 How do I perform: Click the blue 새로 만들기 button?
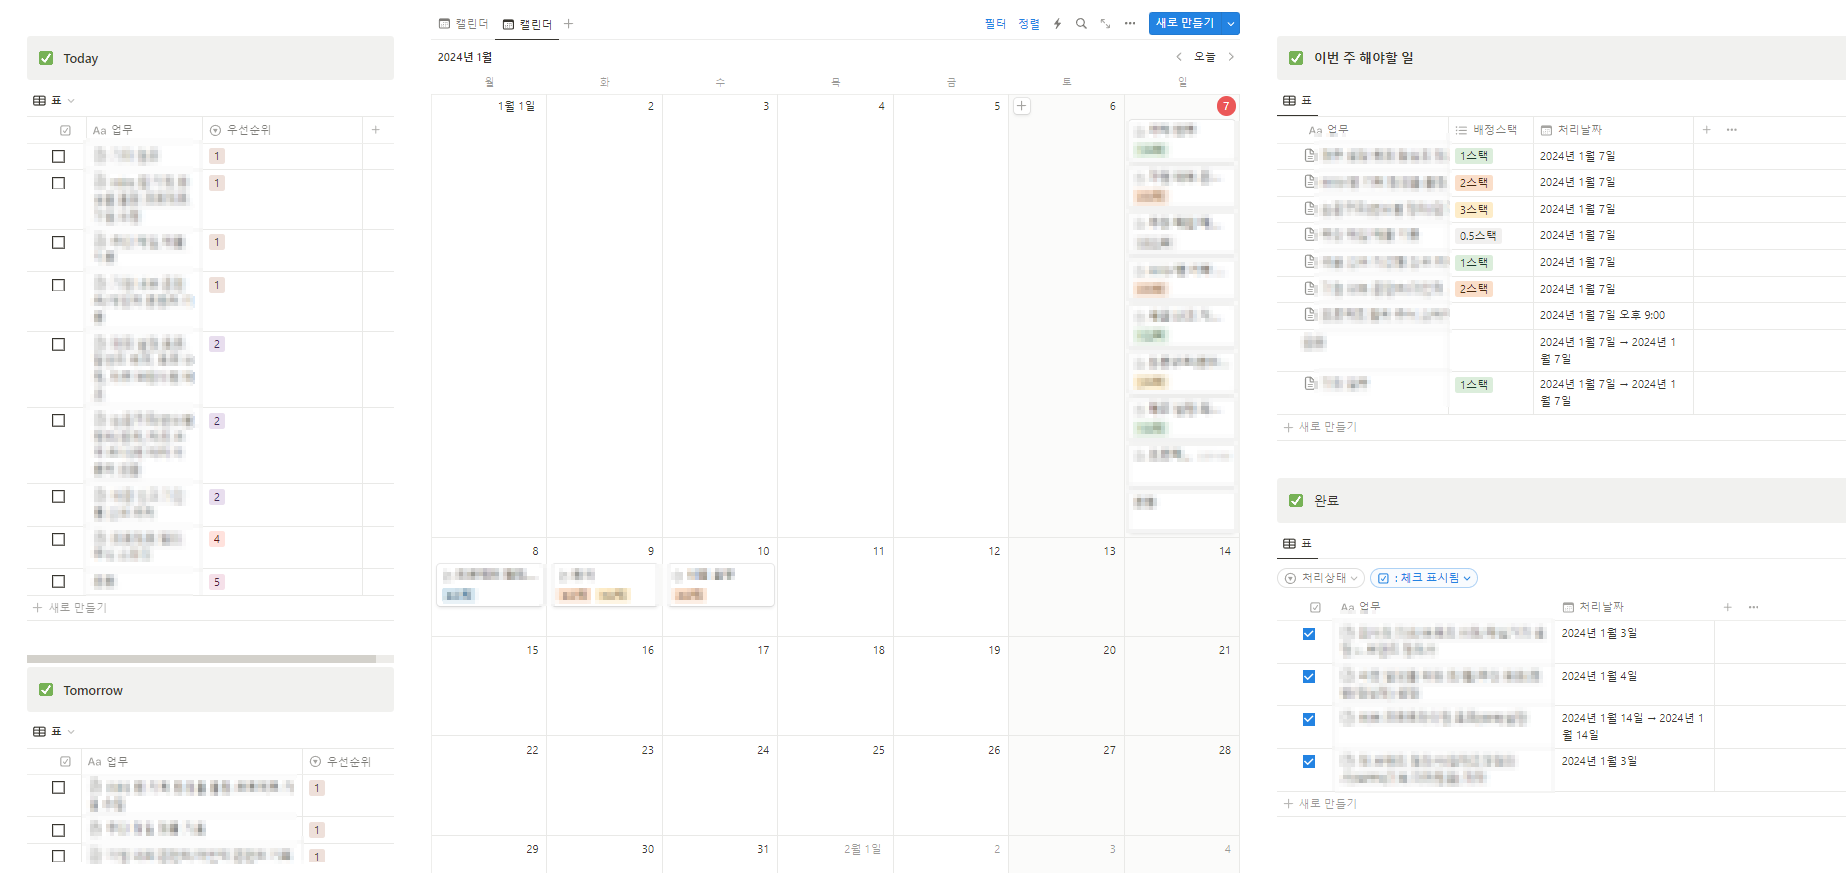tap(1185, 23)
